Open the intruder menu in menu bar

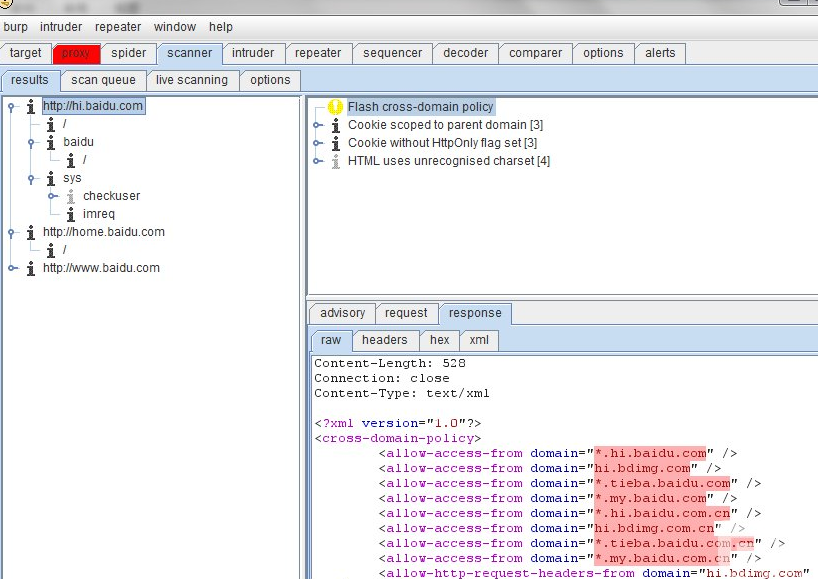[61, 27]
